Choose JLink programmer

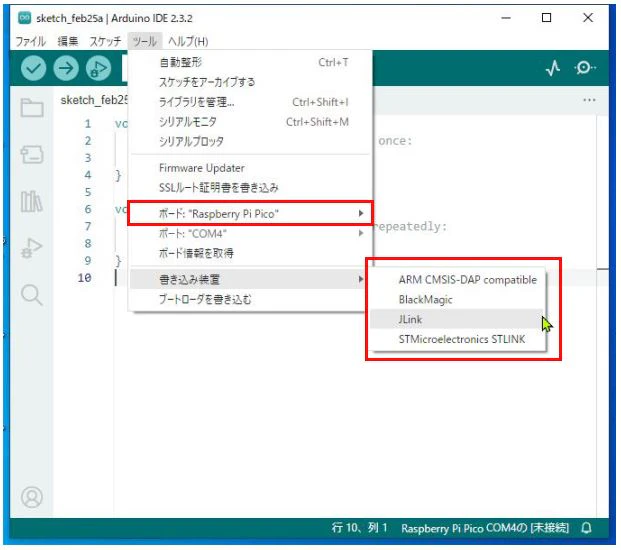coord(457,319)
